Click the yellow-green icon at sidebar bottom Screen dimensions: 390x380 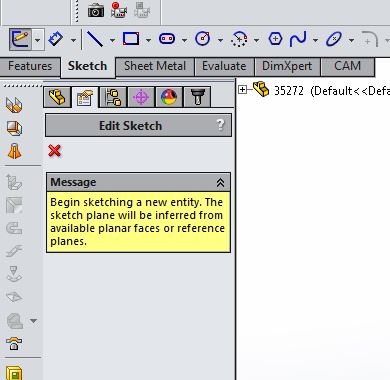[x=14, y=373]
